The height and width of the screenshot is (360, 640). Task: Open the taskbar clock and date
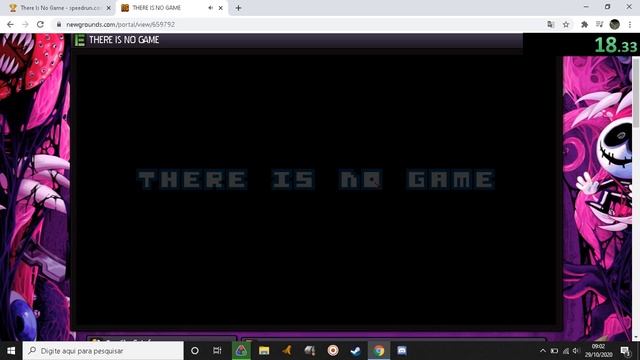[x=598, y=351]
